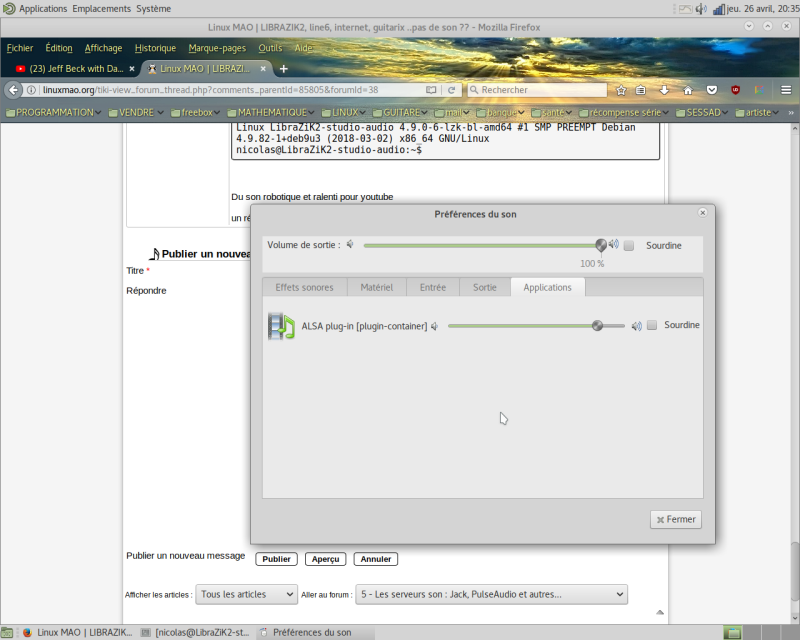Viewport: 800px width, 640px height.
Task: Switch to terminal window in taskbar
Action: (x=196, y=633)
